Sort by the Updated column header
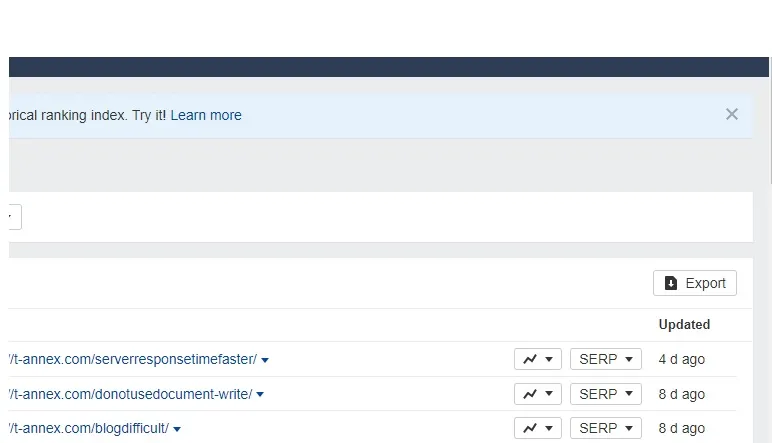The image size is (772, 443). [684, 324]
